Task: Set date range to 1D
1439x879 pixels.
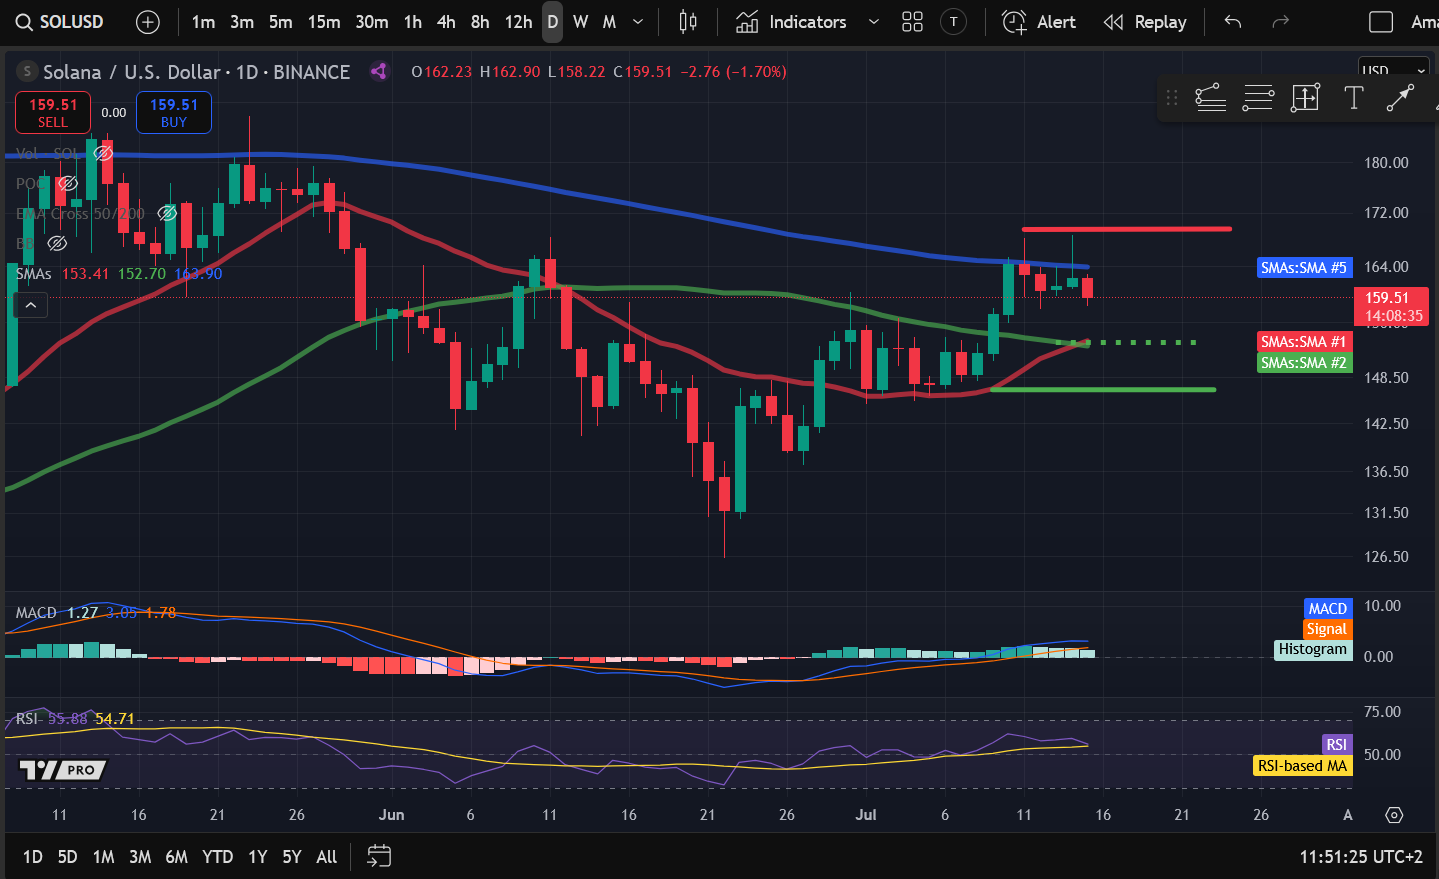Action: point(33,857)
